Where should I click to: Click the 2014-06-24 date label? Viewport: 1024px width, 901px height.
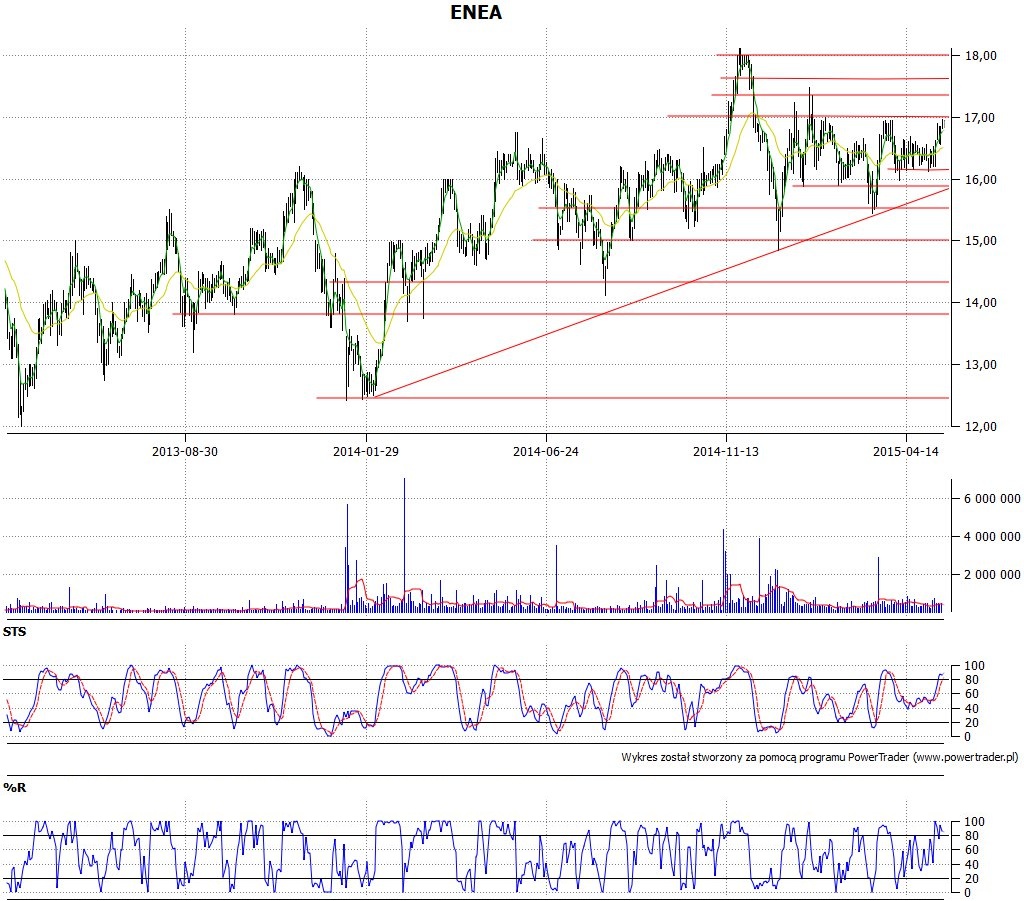point(546,451)
